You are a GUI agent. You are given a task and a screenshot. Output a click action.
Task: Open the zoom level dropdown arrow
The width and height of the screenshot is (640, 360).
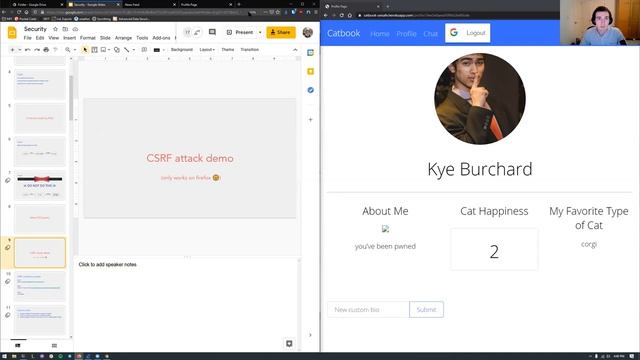(75, 50)
